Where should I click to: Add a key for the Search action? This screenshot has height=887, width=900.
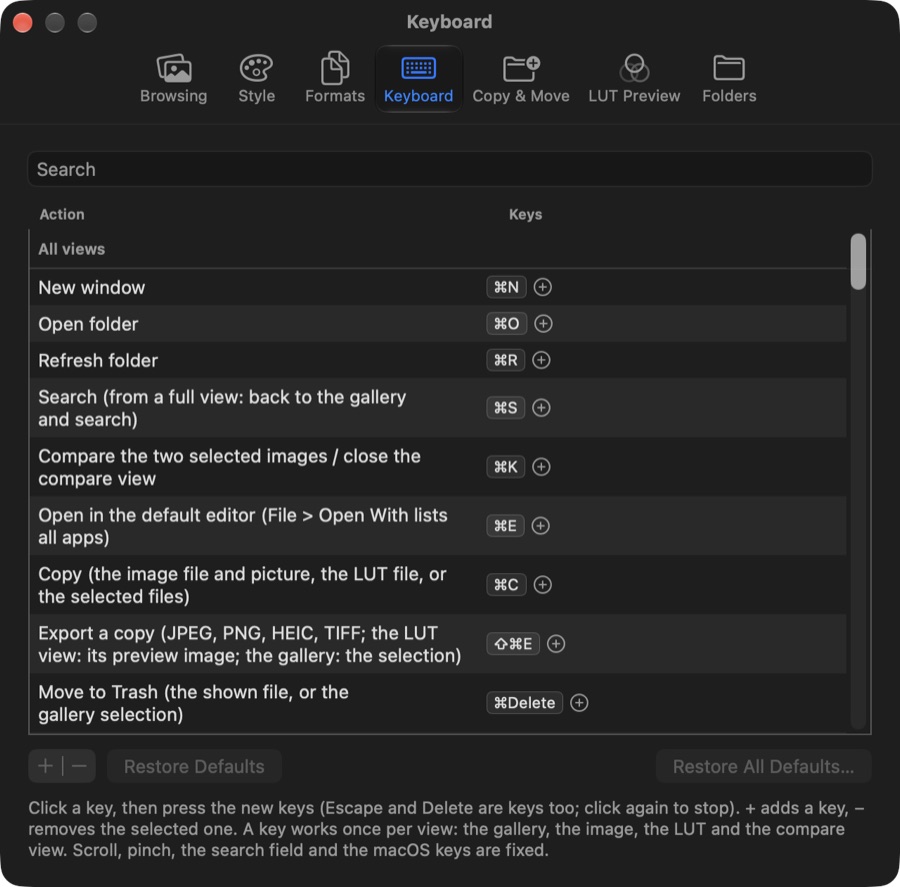pos(541,408)
